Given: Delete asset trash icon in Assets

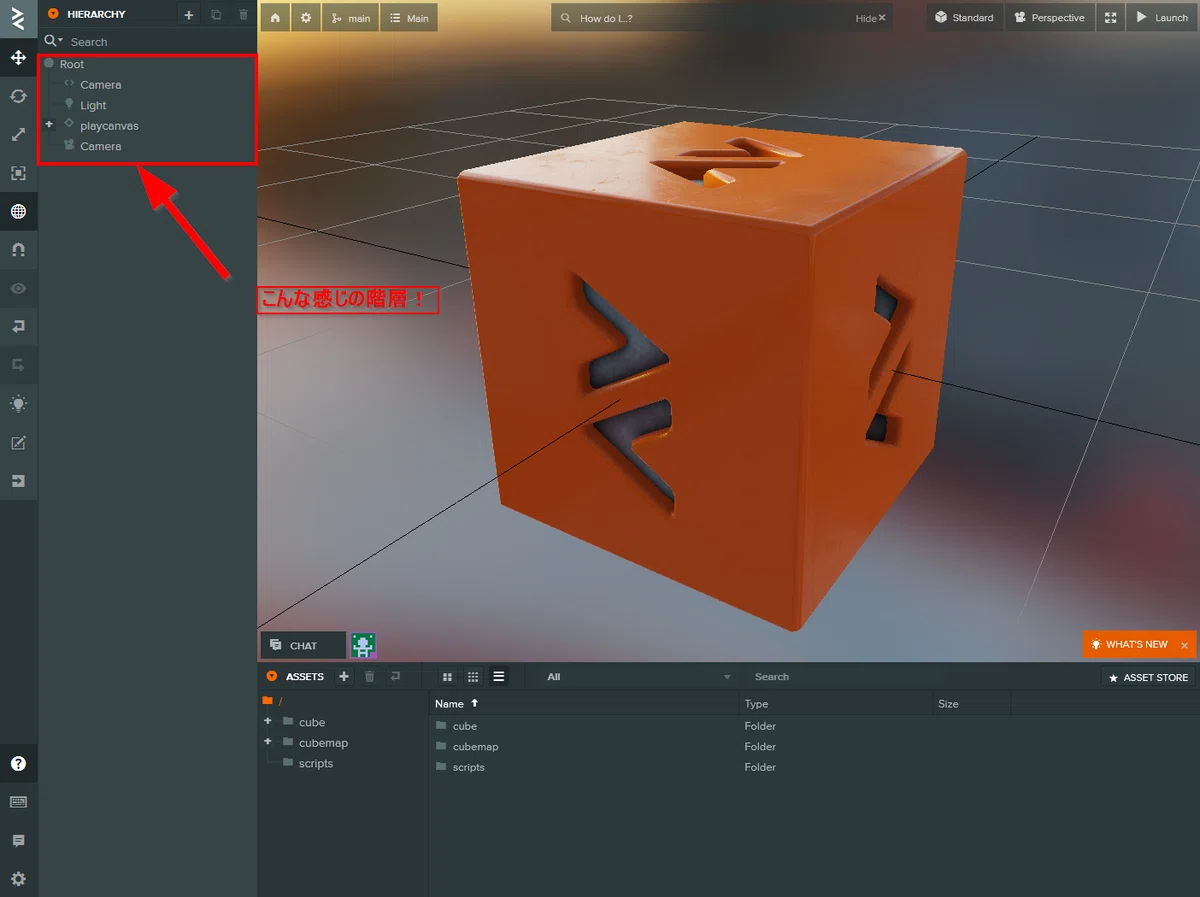Looking at the screenshot, I should [x=370, y=677].
